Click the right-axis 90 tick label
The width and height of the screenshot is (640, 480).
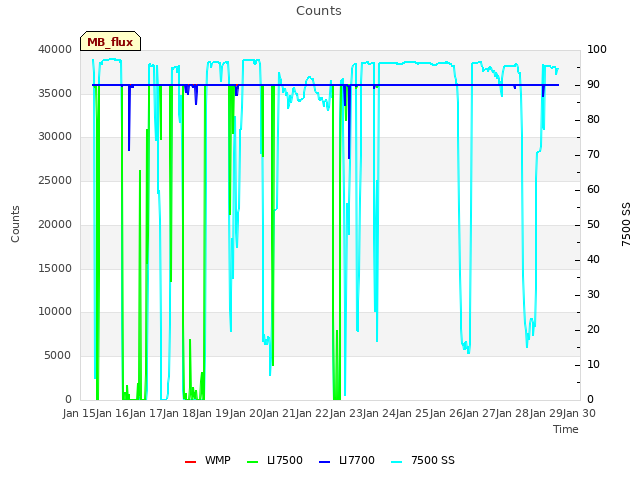(x=593, y=84)
